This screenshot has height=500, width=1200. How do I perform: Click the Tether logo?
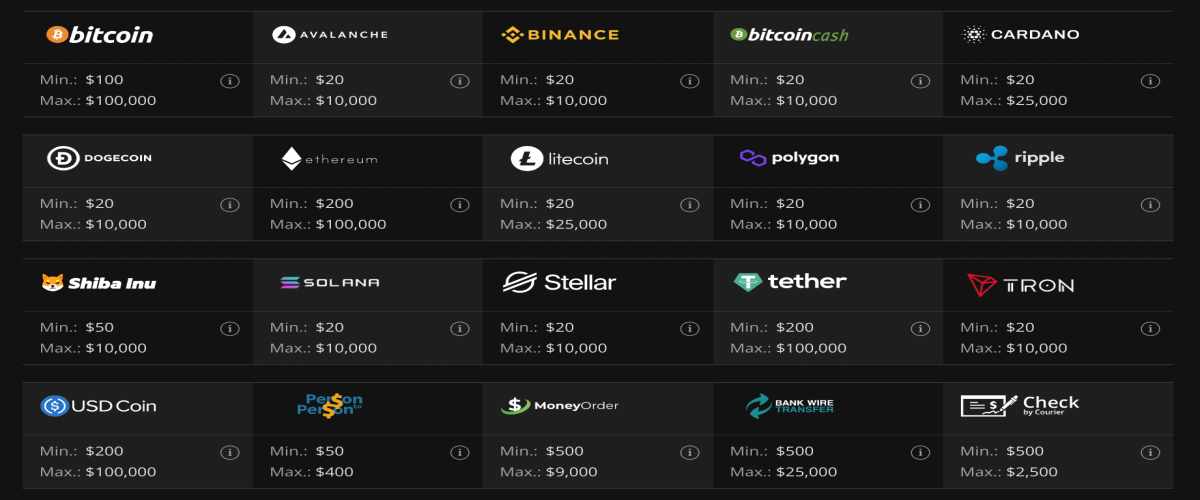[789, 282]
